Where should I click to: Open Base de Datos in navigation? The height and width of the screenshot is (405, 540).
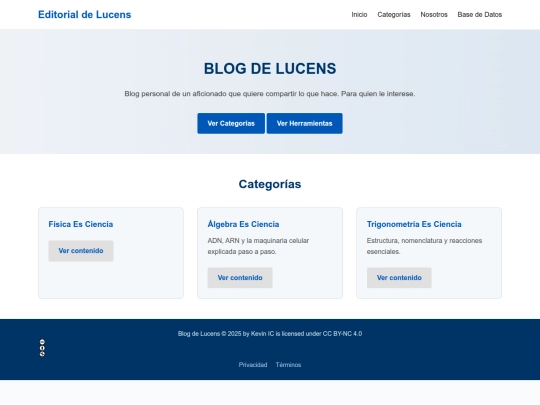click(480, 14)
